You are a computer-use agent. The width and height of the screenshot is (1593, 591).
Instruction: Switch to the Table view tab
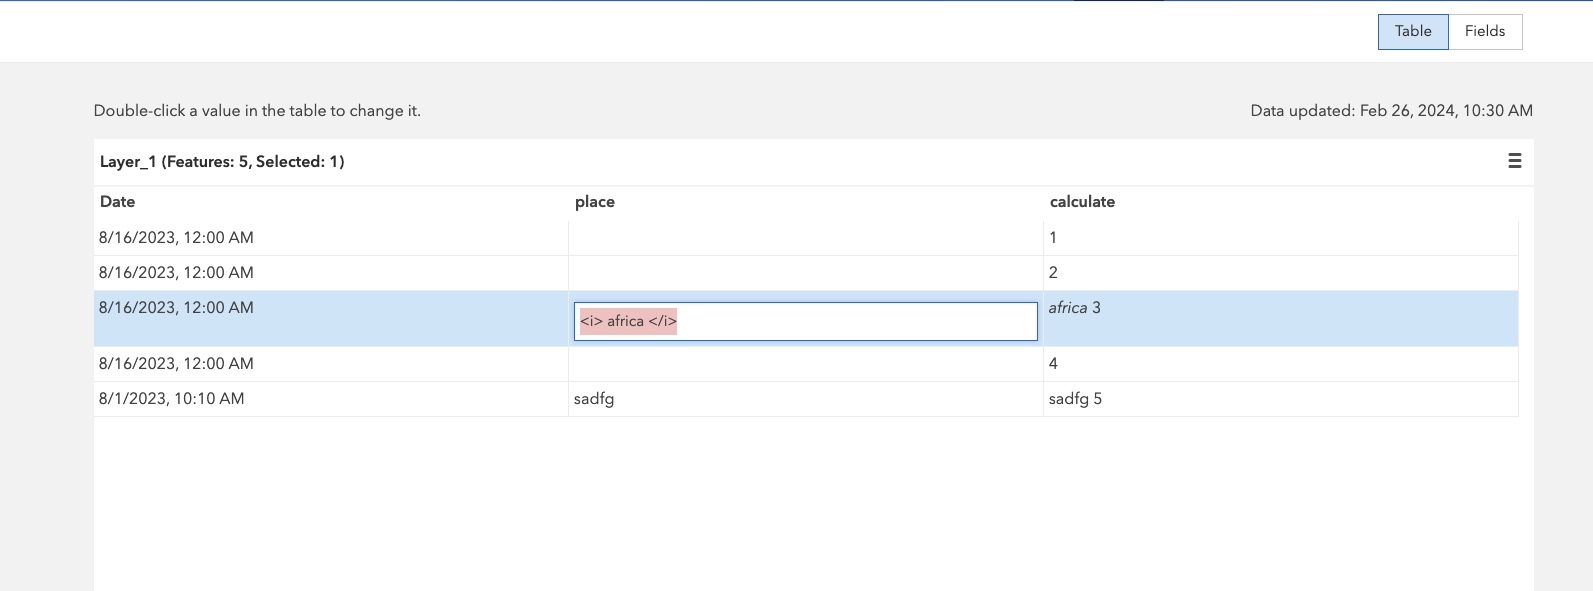click(x=1412, y=31)
